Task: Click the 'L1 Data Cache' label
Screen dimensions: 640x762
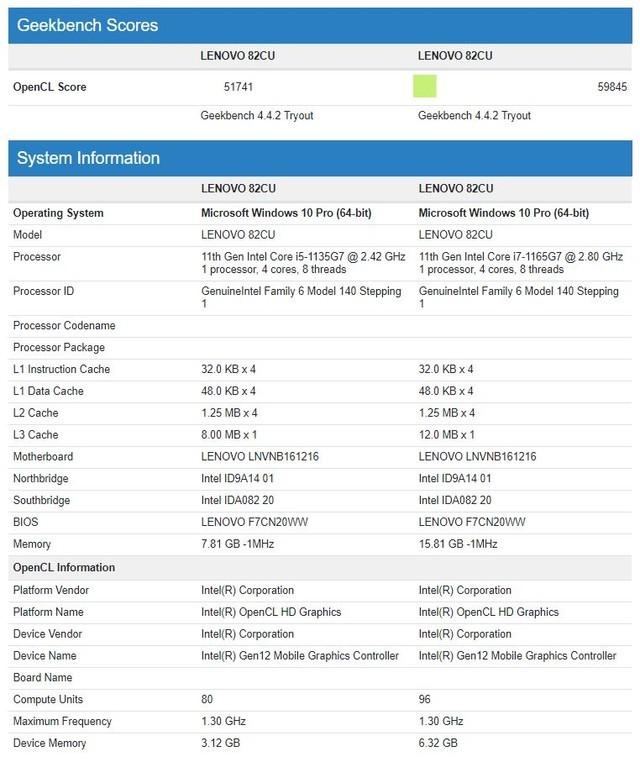Action: [x=48, y=391]
